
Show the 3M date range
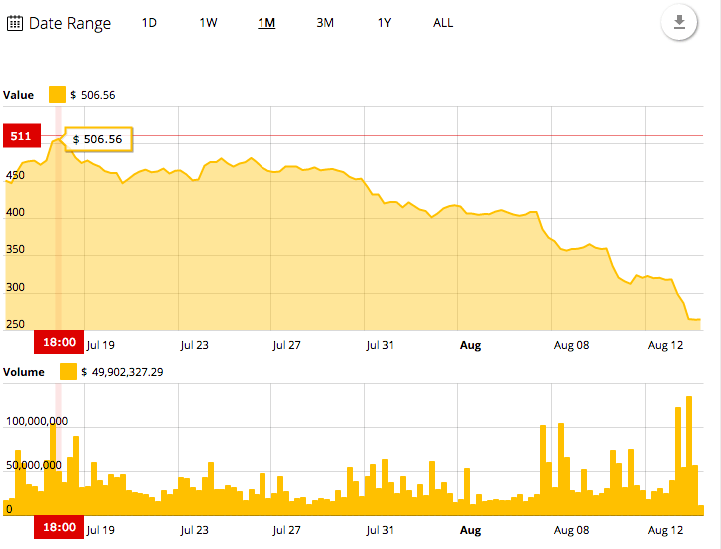tap(325, 23)
